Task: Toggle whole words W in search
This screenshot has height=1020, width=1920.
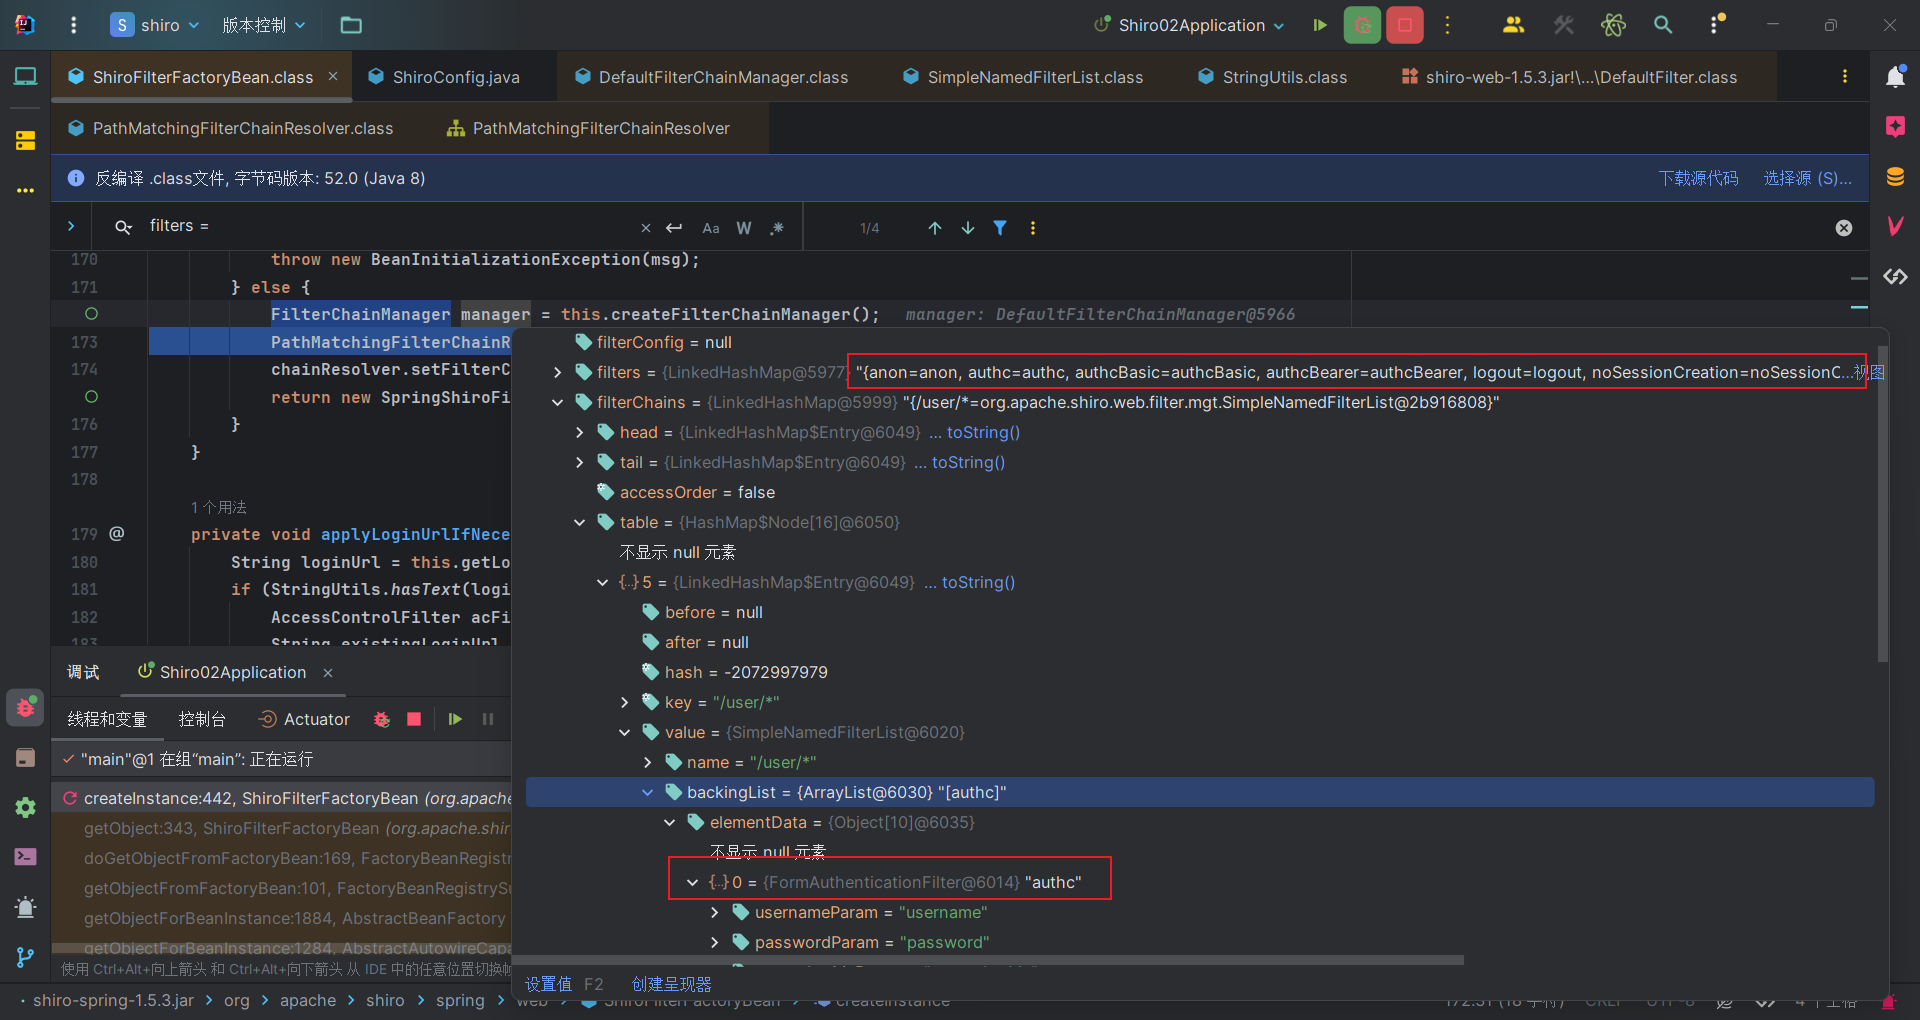Action: [x=744, y=228]
